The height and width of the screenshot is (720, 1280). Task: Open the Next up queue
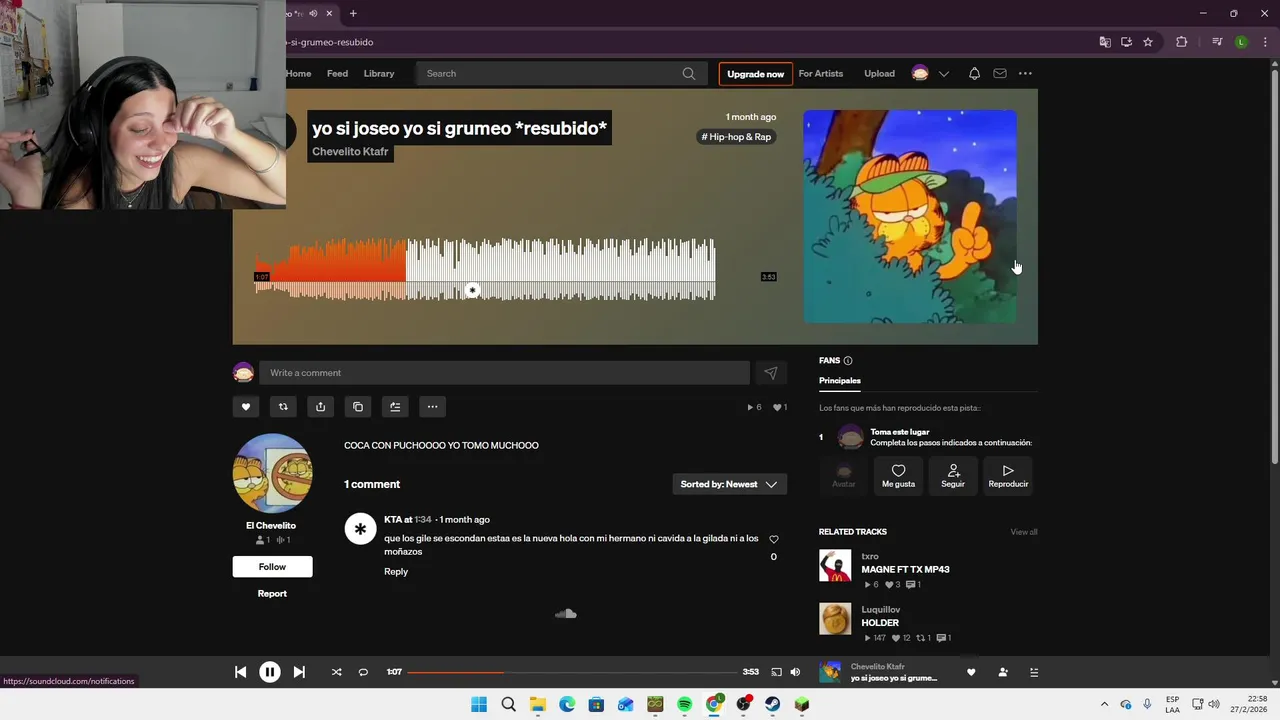pyautogui.click(x=1034, y=672)
